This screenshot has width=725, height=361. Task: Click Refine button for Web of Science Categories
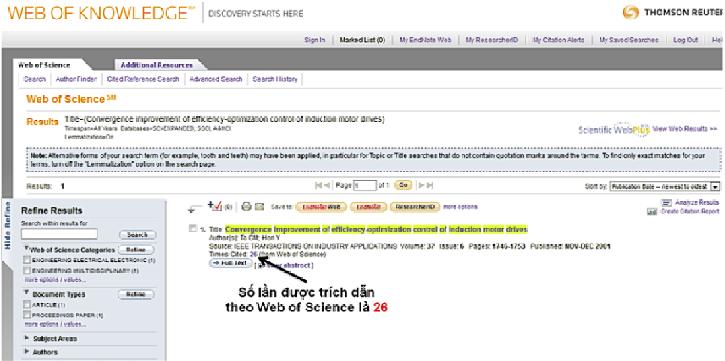pos(136,250)
